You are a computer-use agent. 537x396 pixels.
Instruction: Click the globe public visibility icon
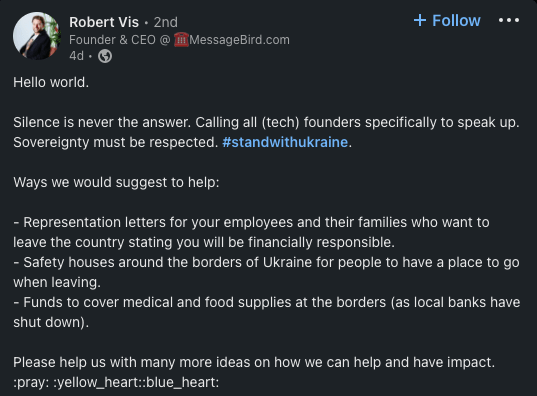105,56
